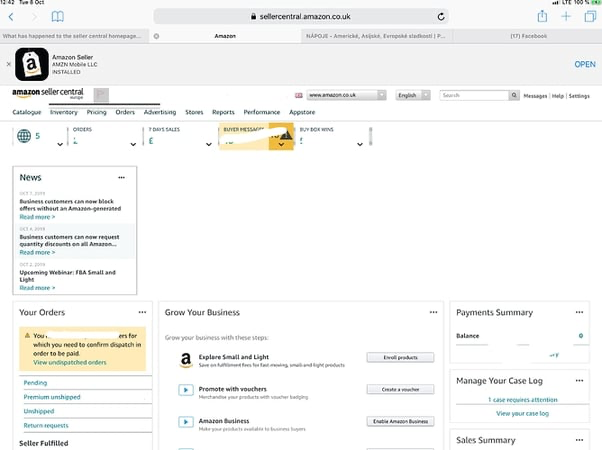Click the Balance info icon
The height and width of the screenshot is (450, 602).
coord(581,336)
